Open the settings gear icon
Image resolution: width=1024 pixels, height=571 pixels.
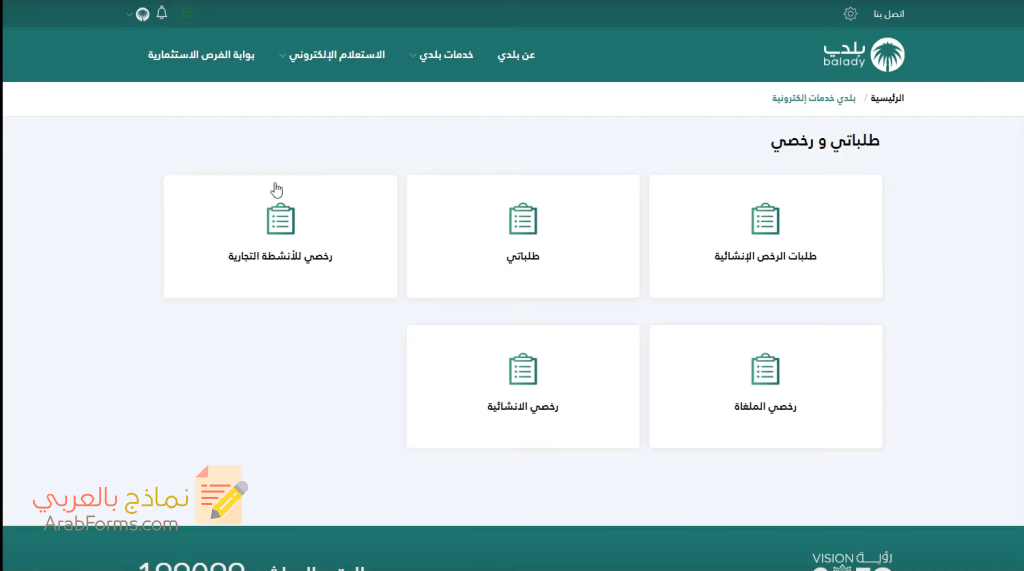[850, 14]
